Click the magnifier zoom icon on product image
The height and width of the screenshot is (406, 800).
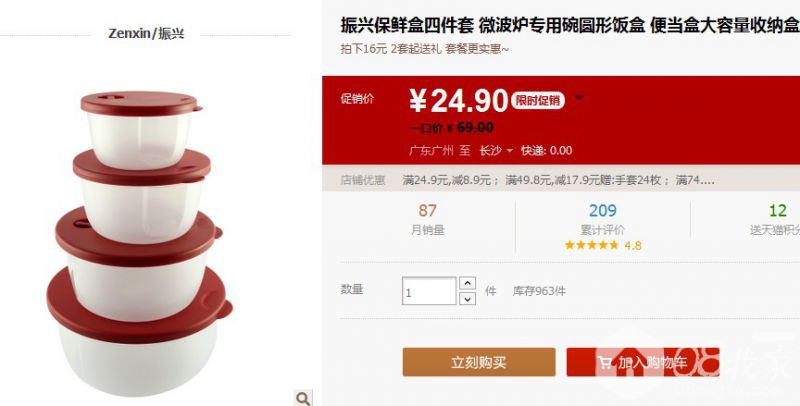click(x=303, y=398)
